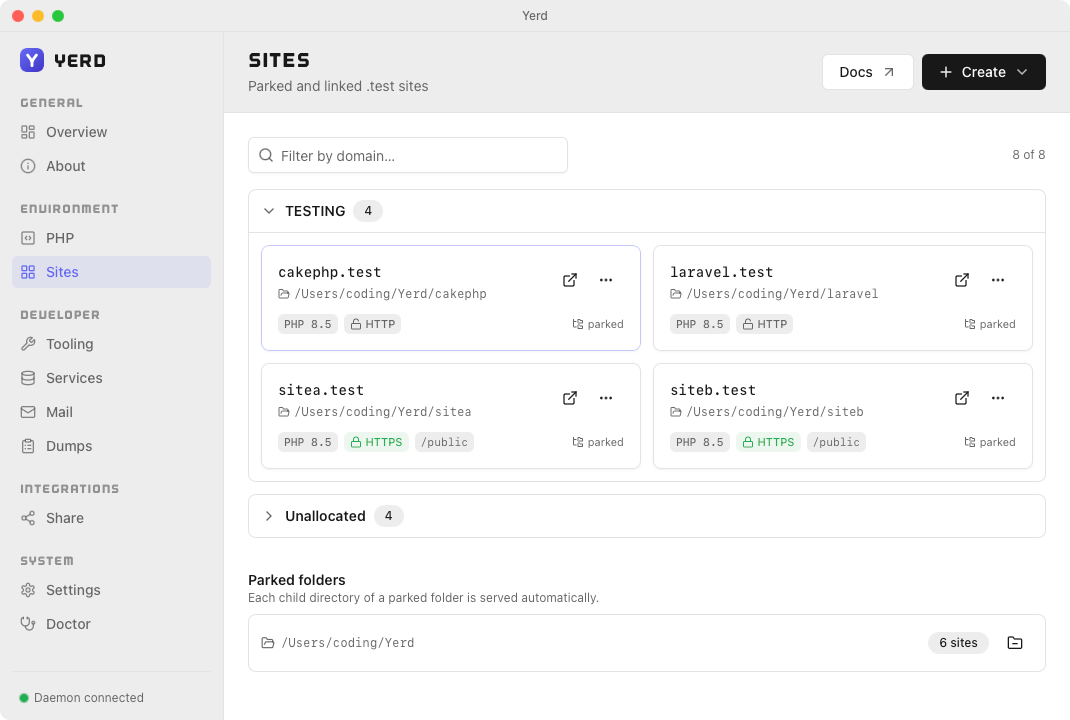Open Settings from the sidebar
Screen dimensions: 1070x720
[111, 590]
